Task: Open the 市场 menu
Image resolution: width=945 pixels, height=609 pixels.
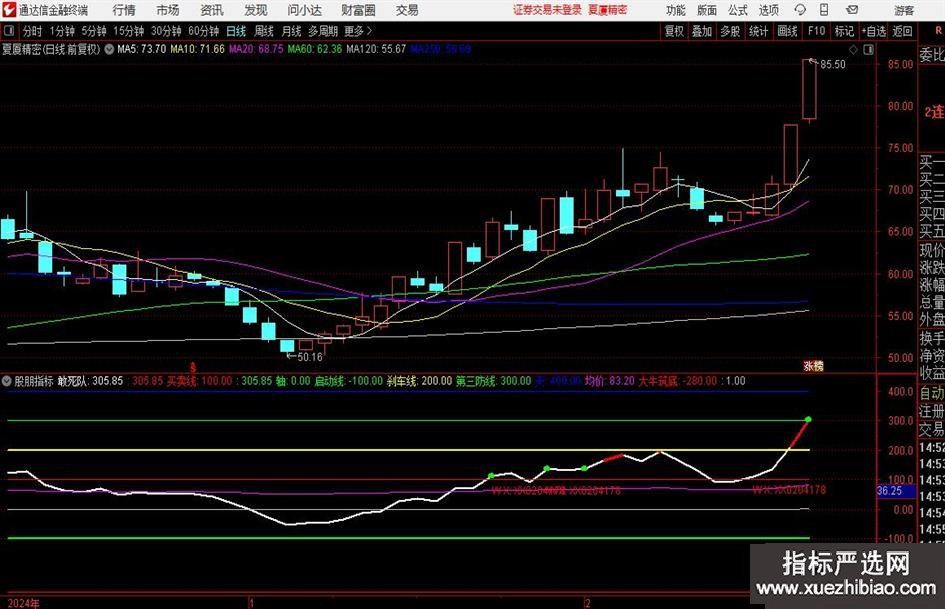Action: pyautogui.click(x=168, y=10)
